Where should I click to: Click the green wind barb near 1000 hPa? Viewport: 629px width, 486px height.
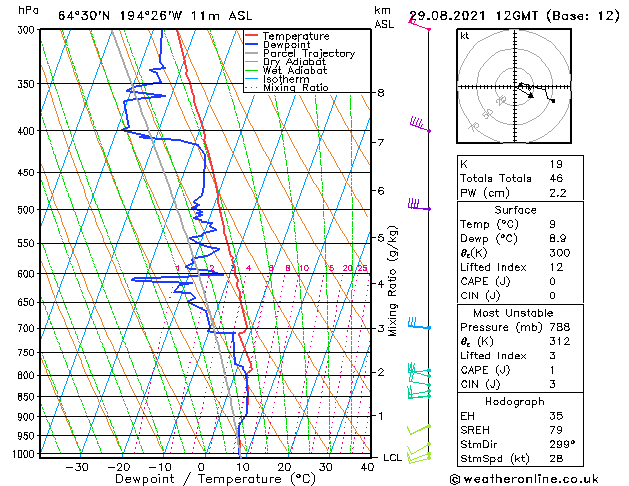coord(419,455)
